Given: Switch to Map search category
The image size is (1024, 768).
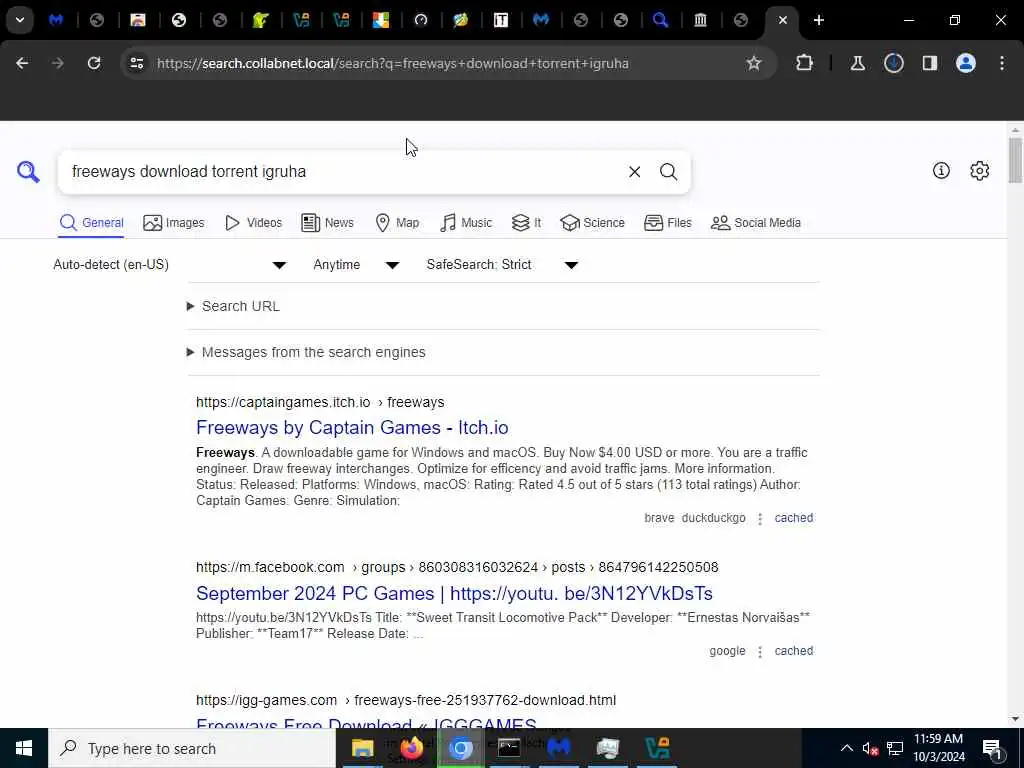Looking at the screenshot, I should click(x=397, y=223).
